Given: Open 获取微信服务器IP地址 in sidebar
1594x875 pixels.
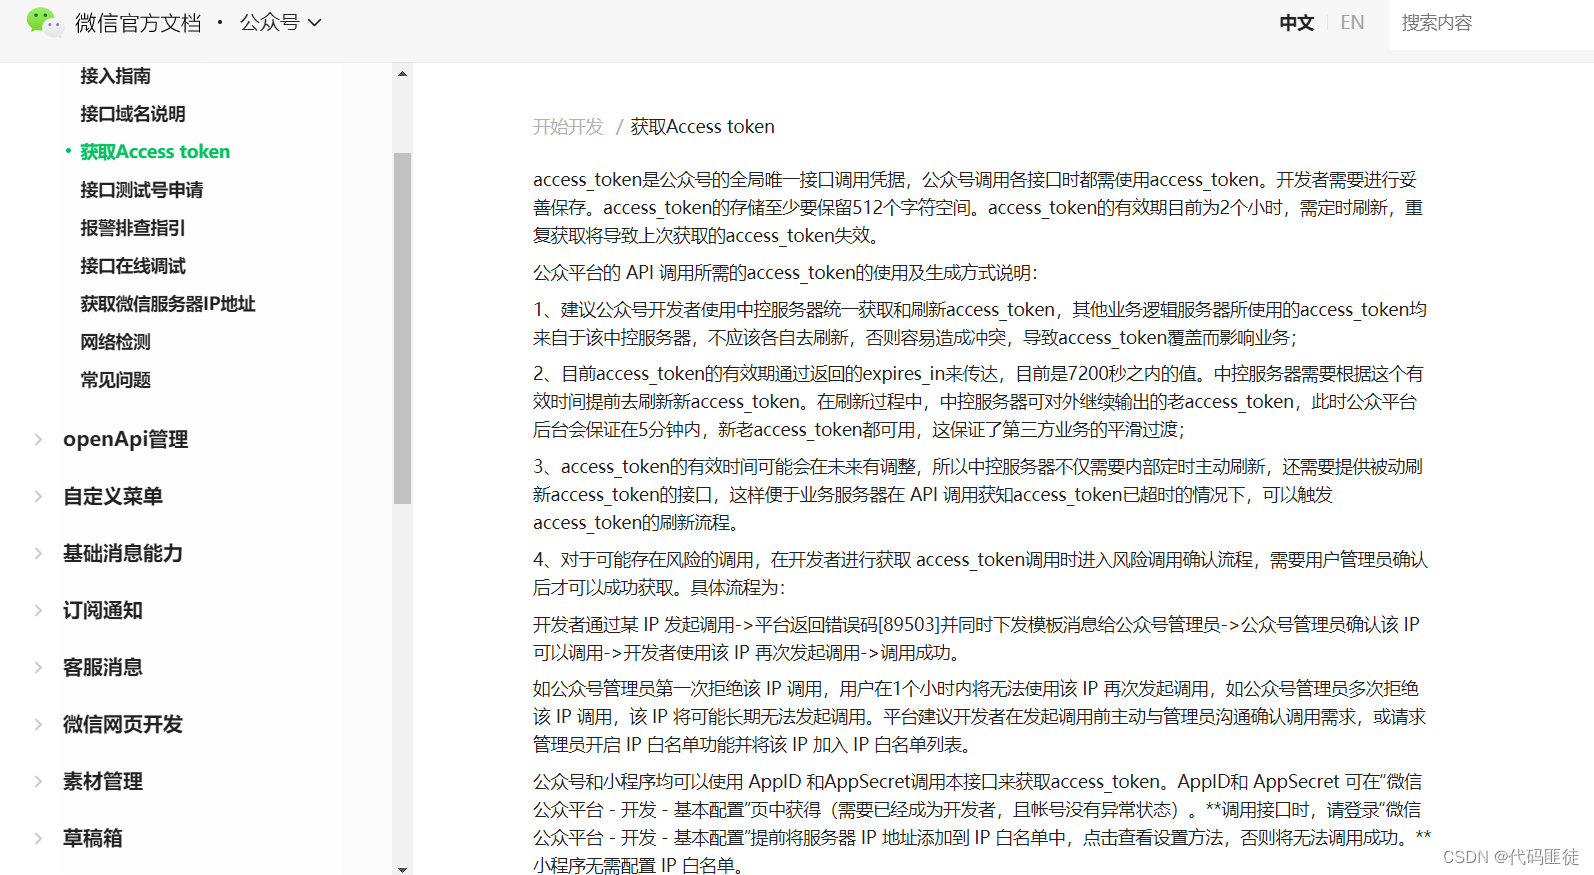Looking at the screenshot, I should 168,304.
